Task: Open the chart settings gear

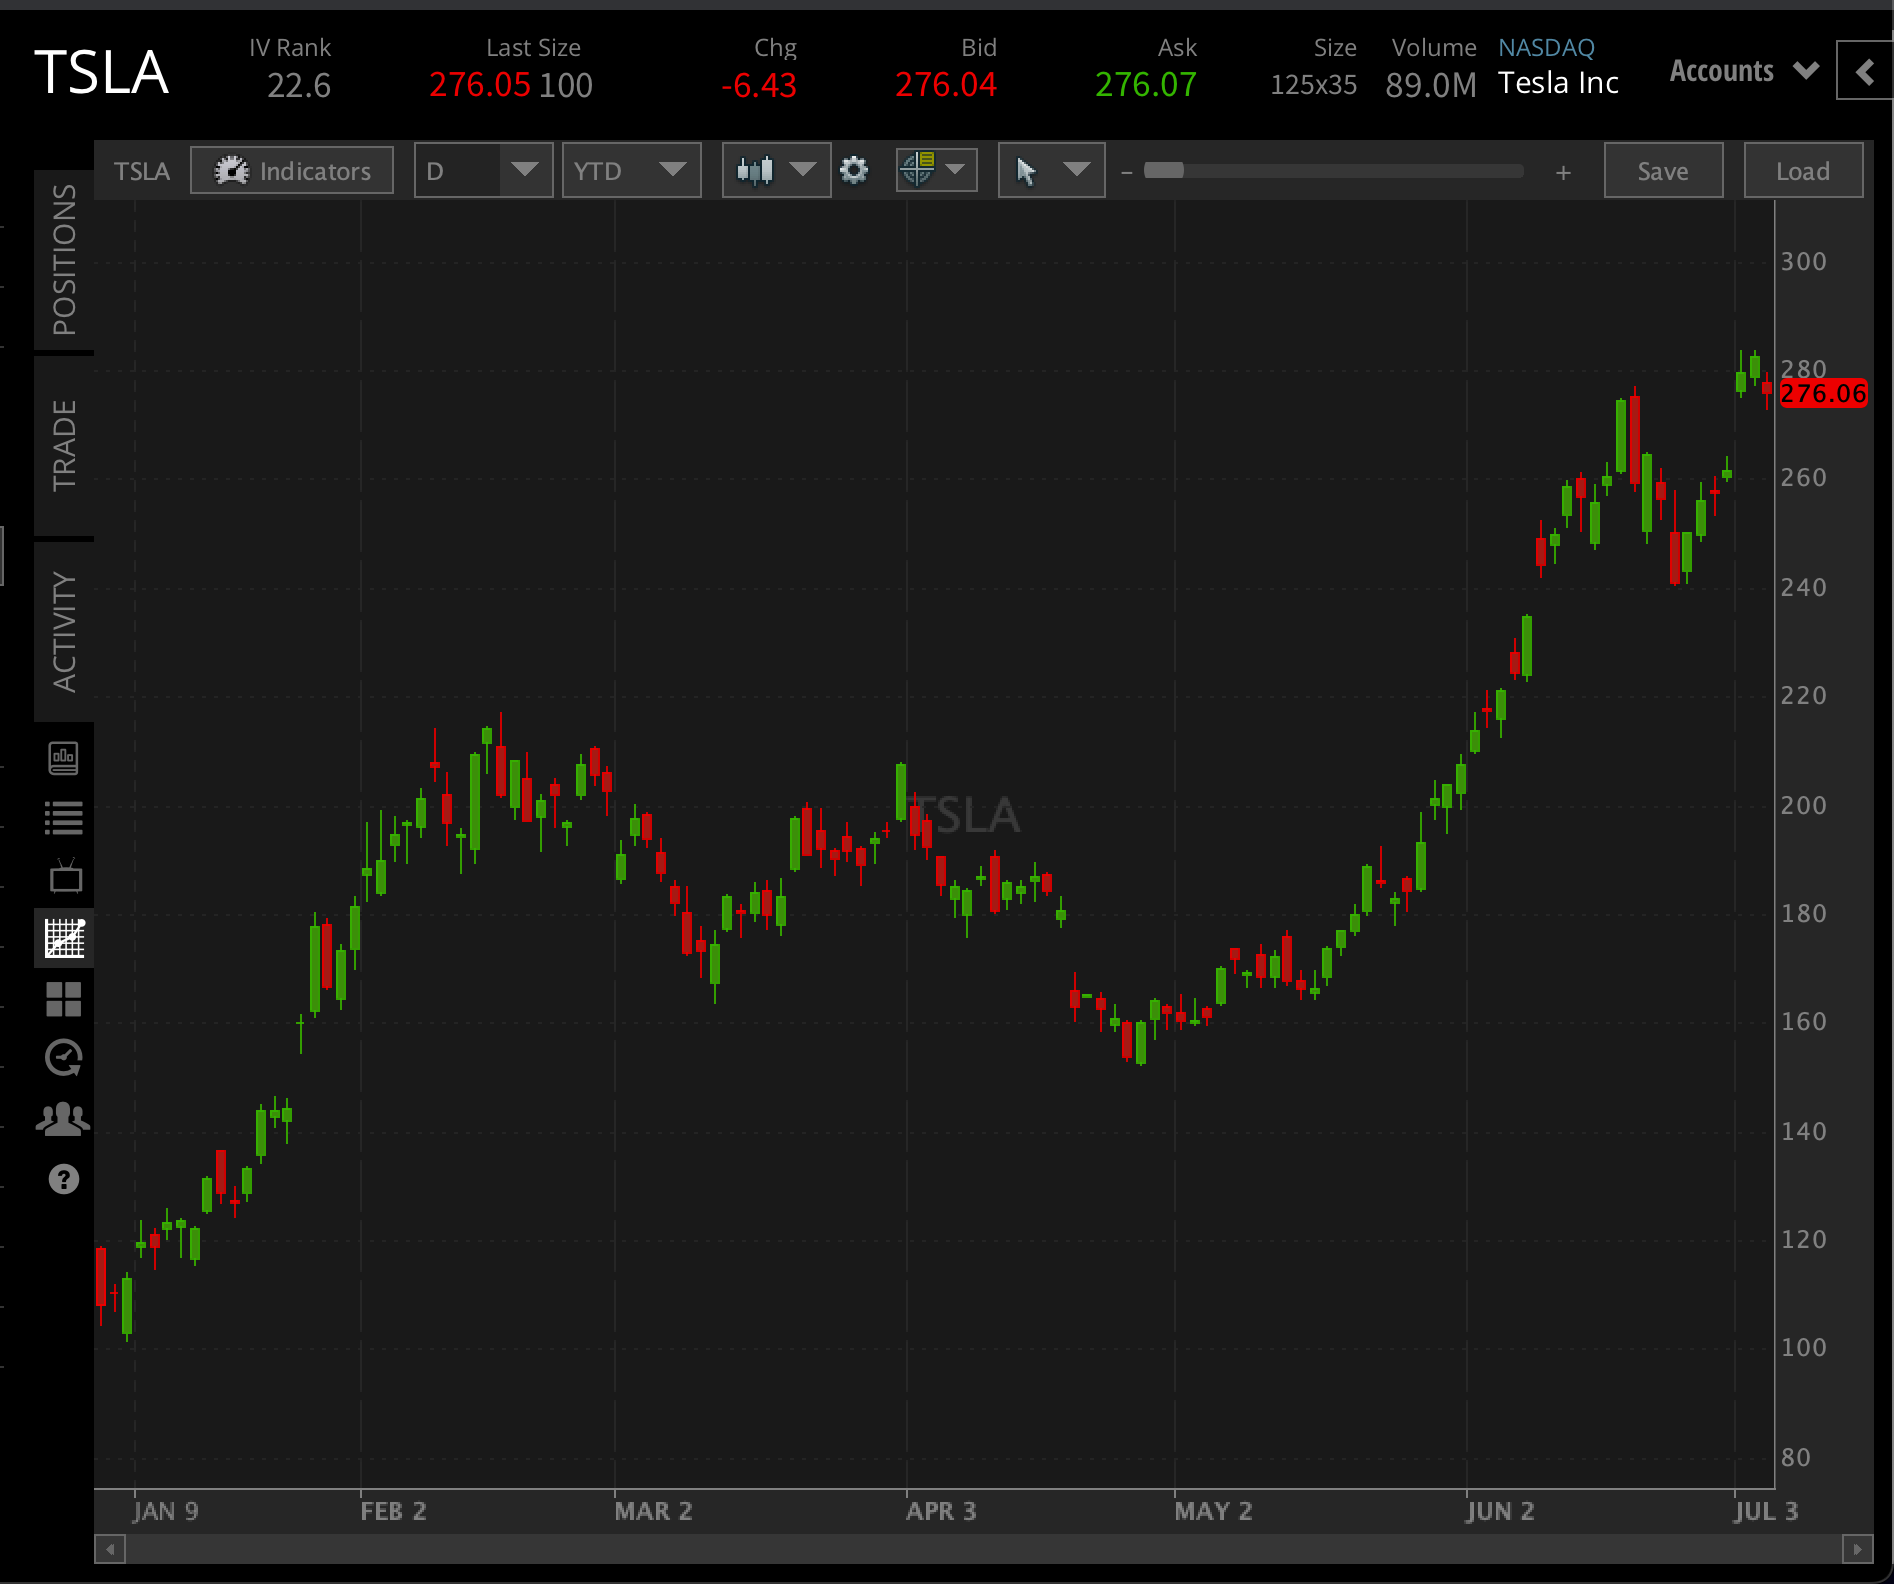Action: 853,170
